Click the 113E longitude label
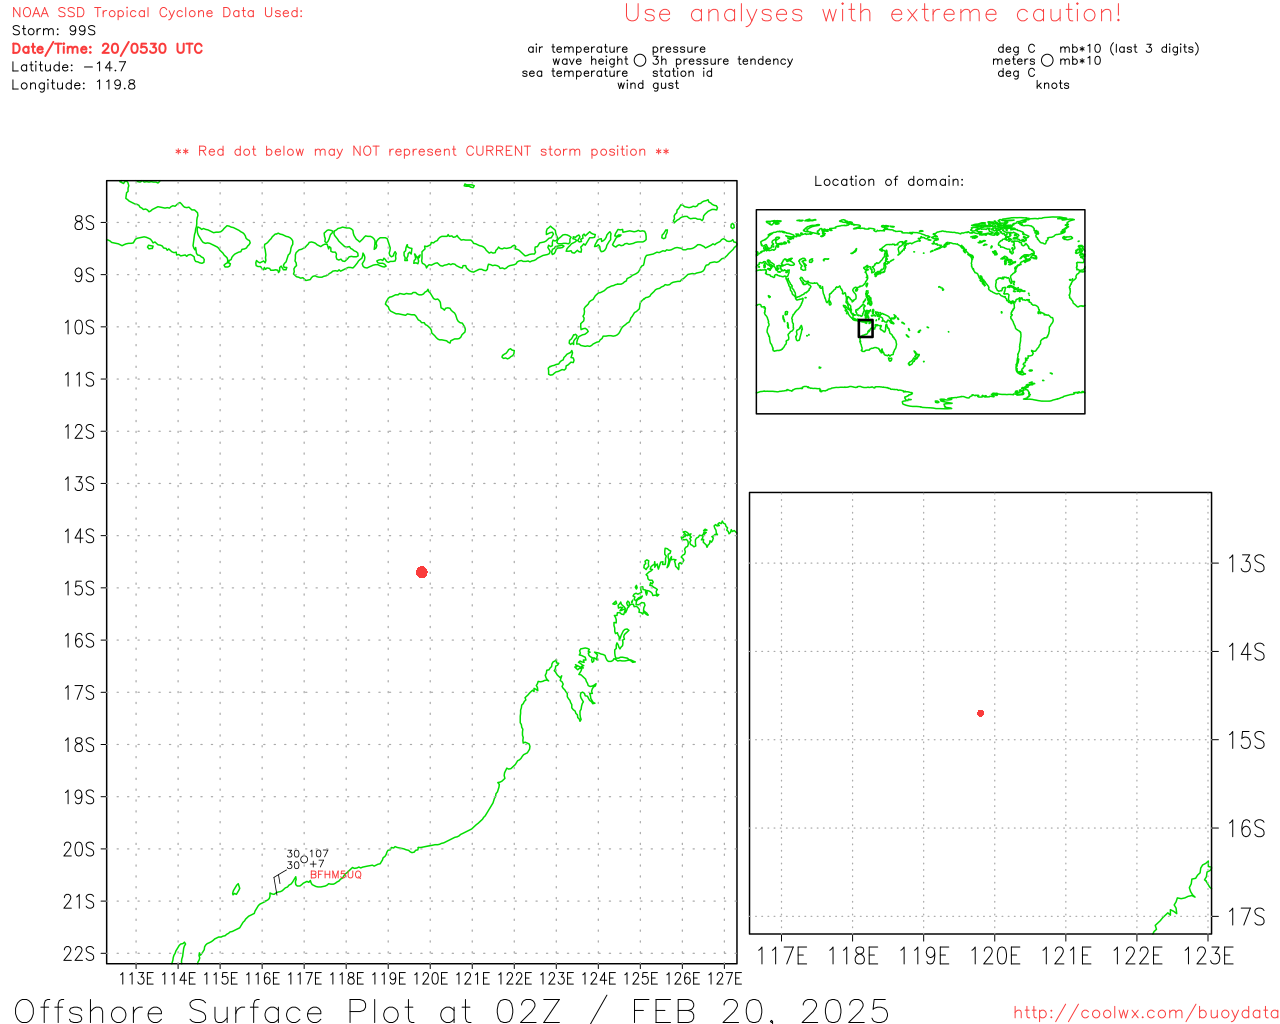Screen dimensions: 1280x1024 [x=137, y=978]
